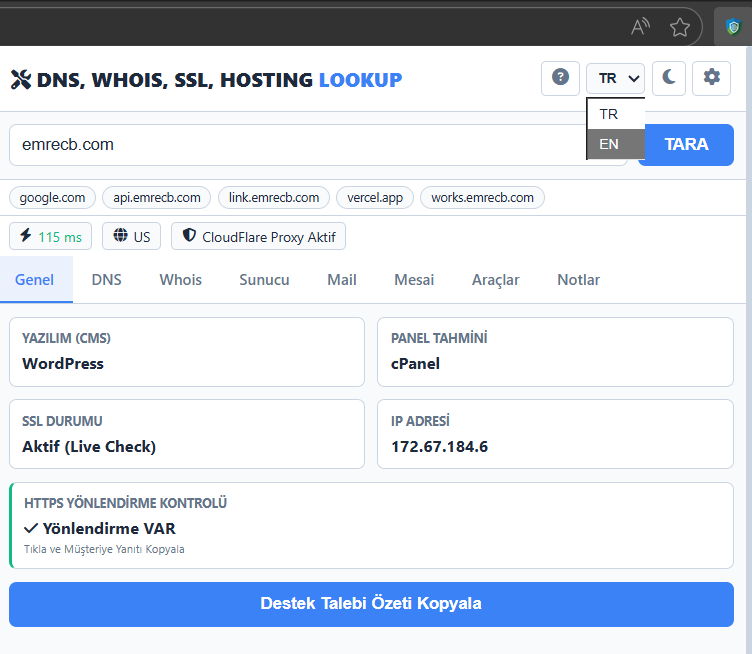
Task: Click the CloudFlare Proxy Aktif badge
Action: pyautogui.click(x=258, y=237)
